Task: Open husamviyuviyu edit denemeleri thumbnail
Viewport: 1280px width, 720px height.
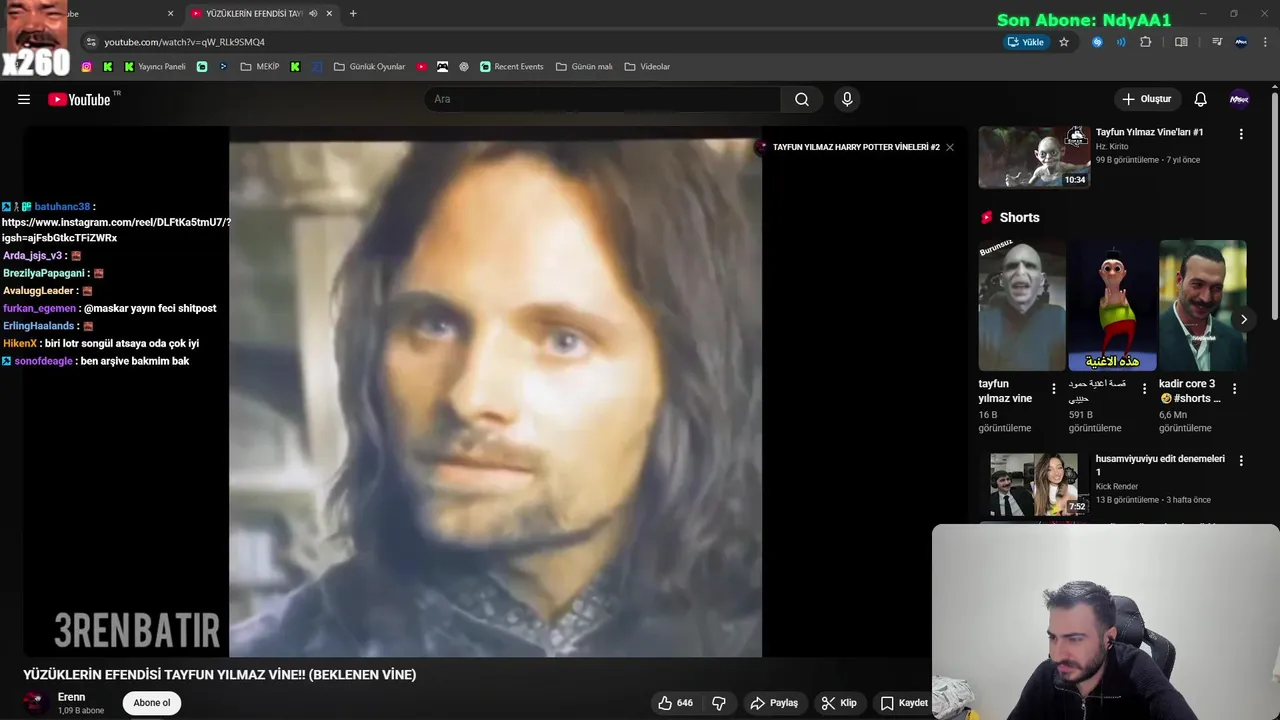Action: (1034, 484)
